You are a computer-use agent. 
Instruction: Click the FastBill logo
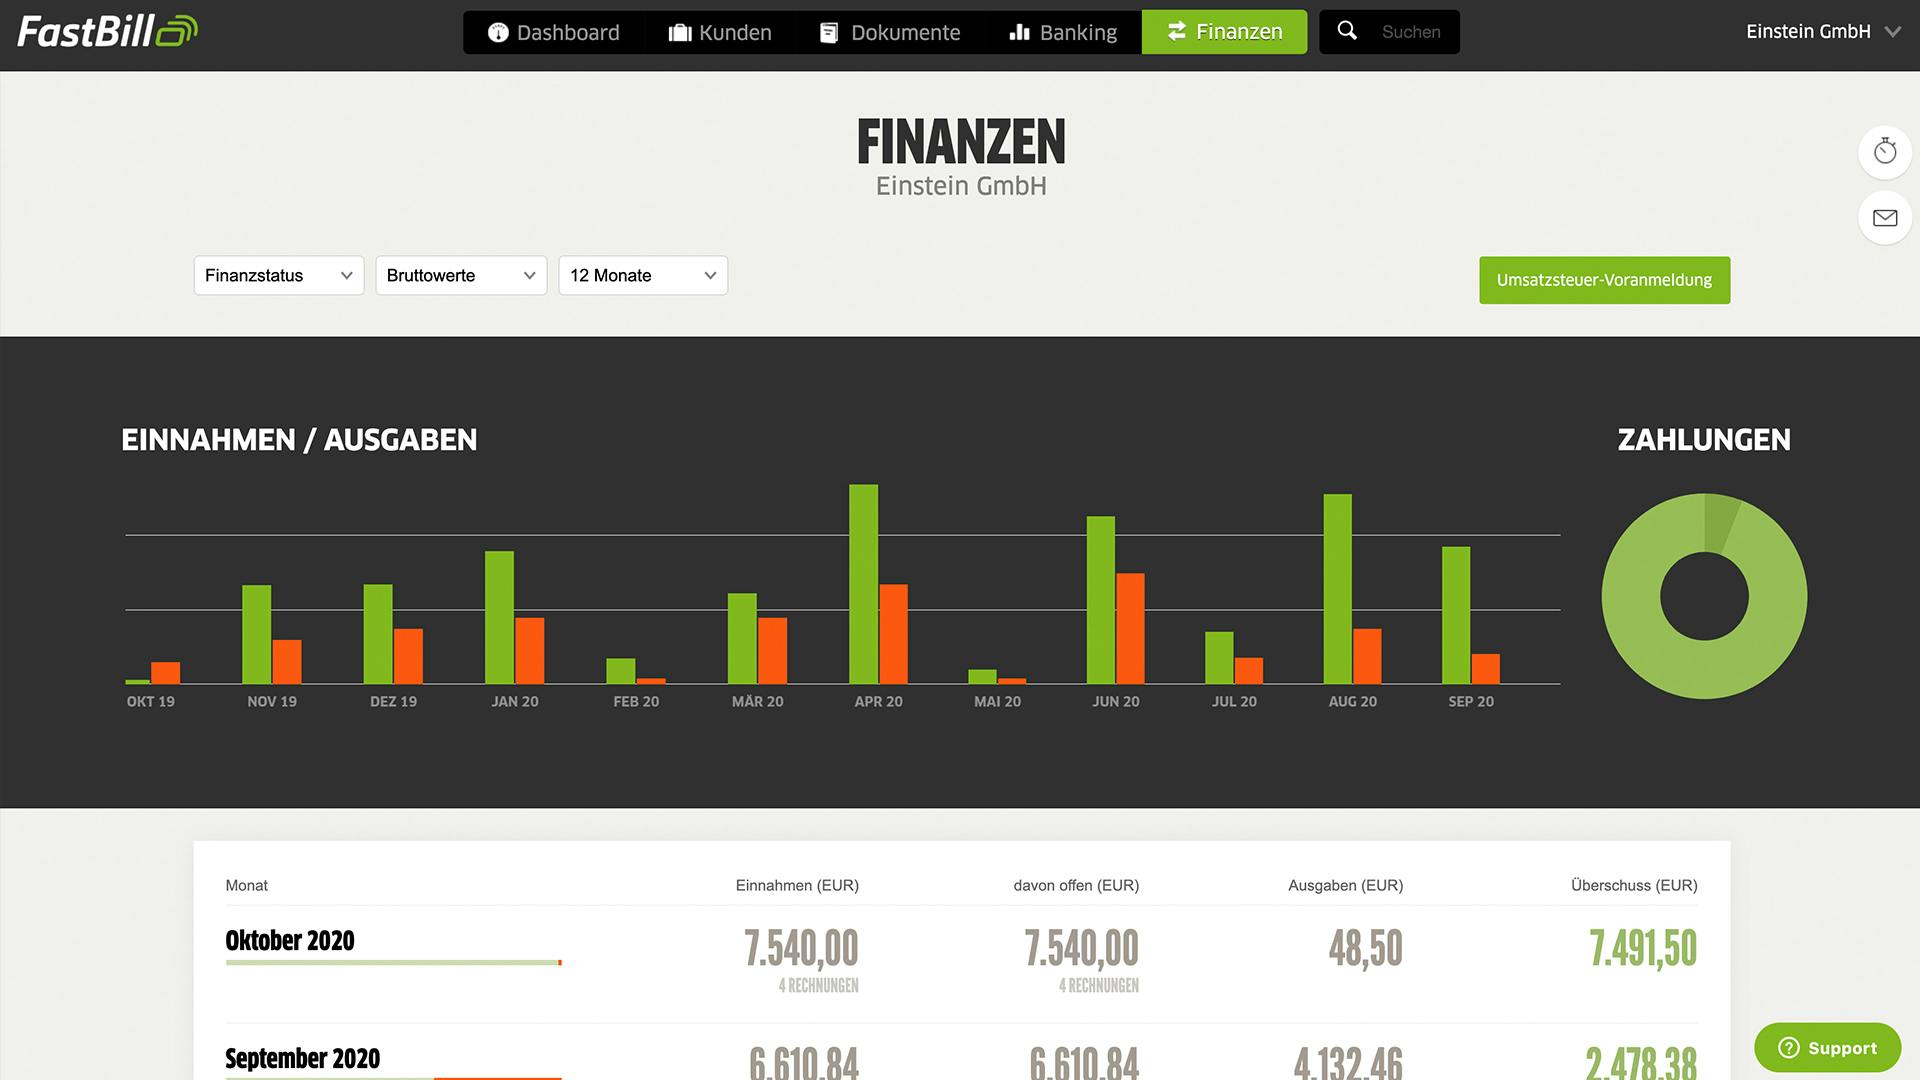(x=107, y=31)
